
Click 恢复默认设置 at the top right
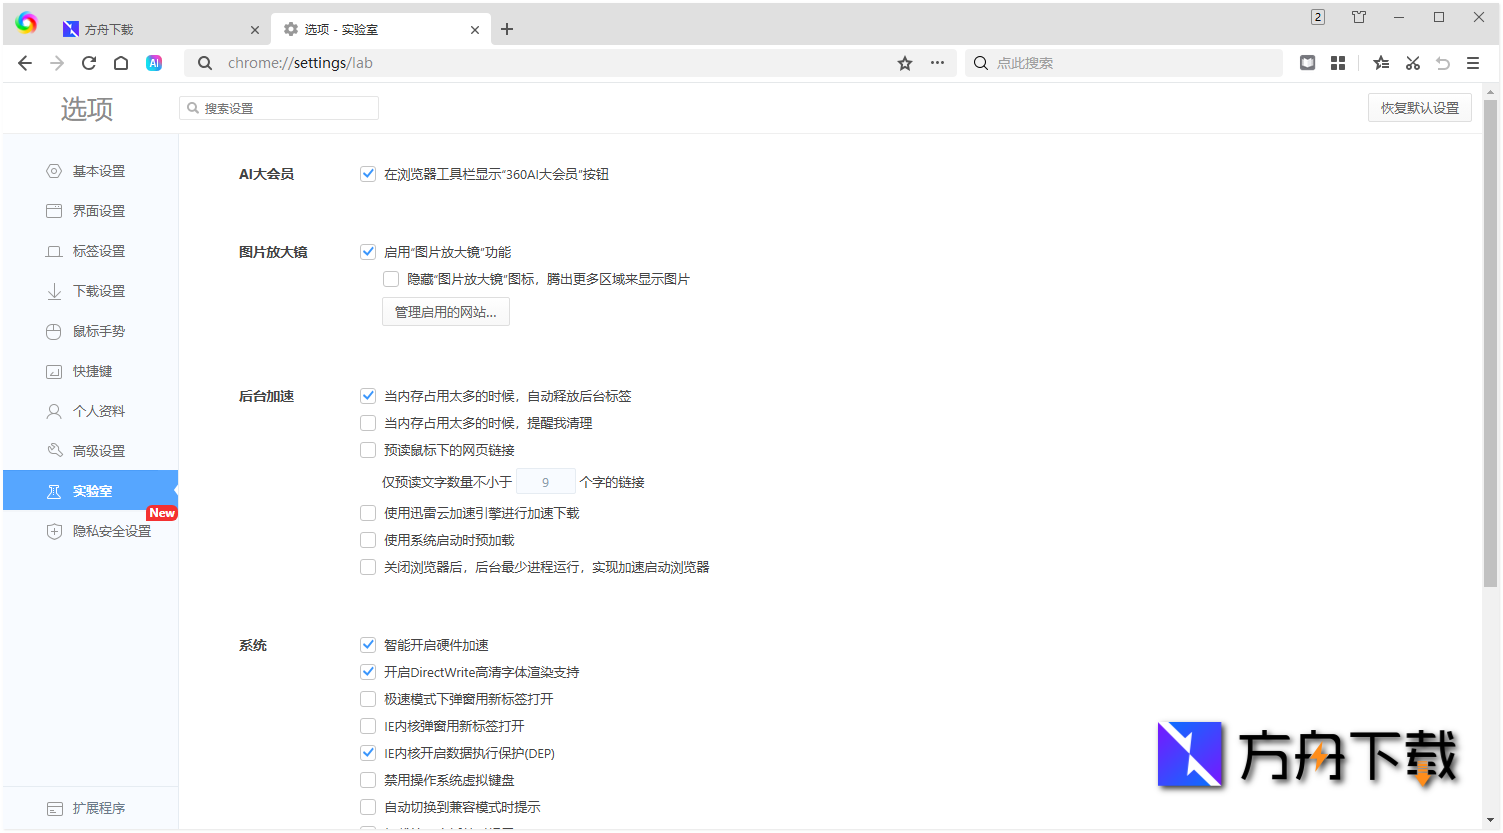tap(1419, 107)
